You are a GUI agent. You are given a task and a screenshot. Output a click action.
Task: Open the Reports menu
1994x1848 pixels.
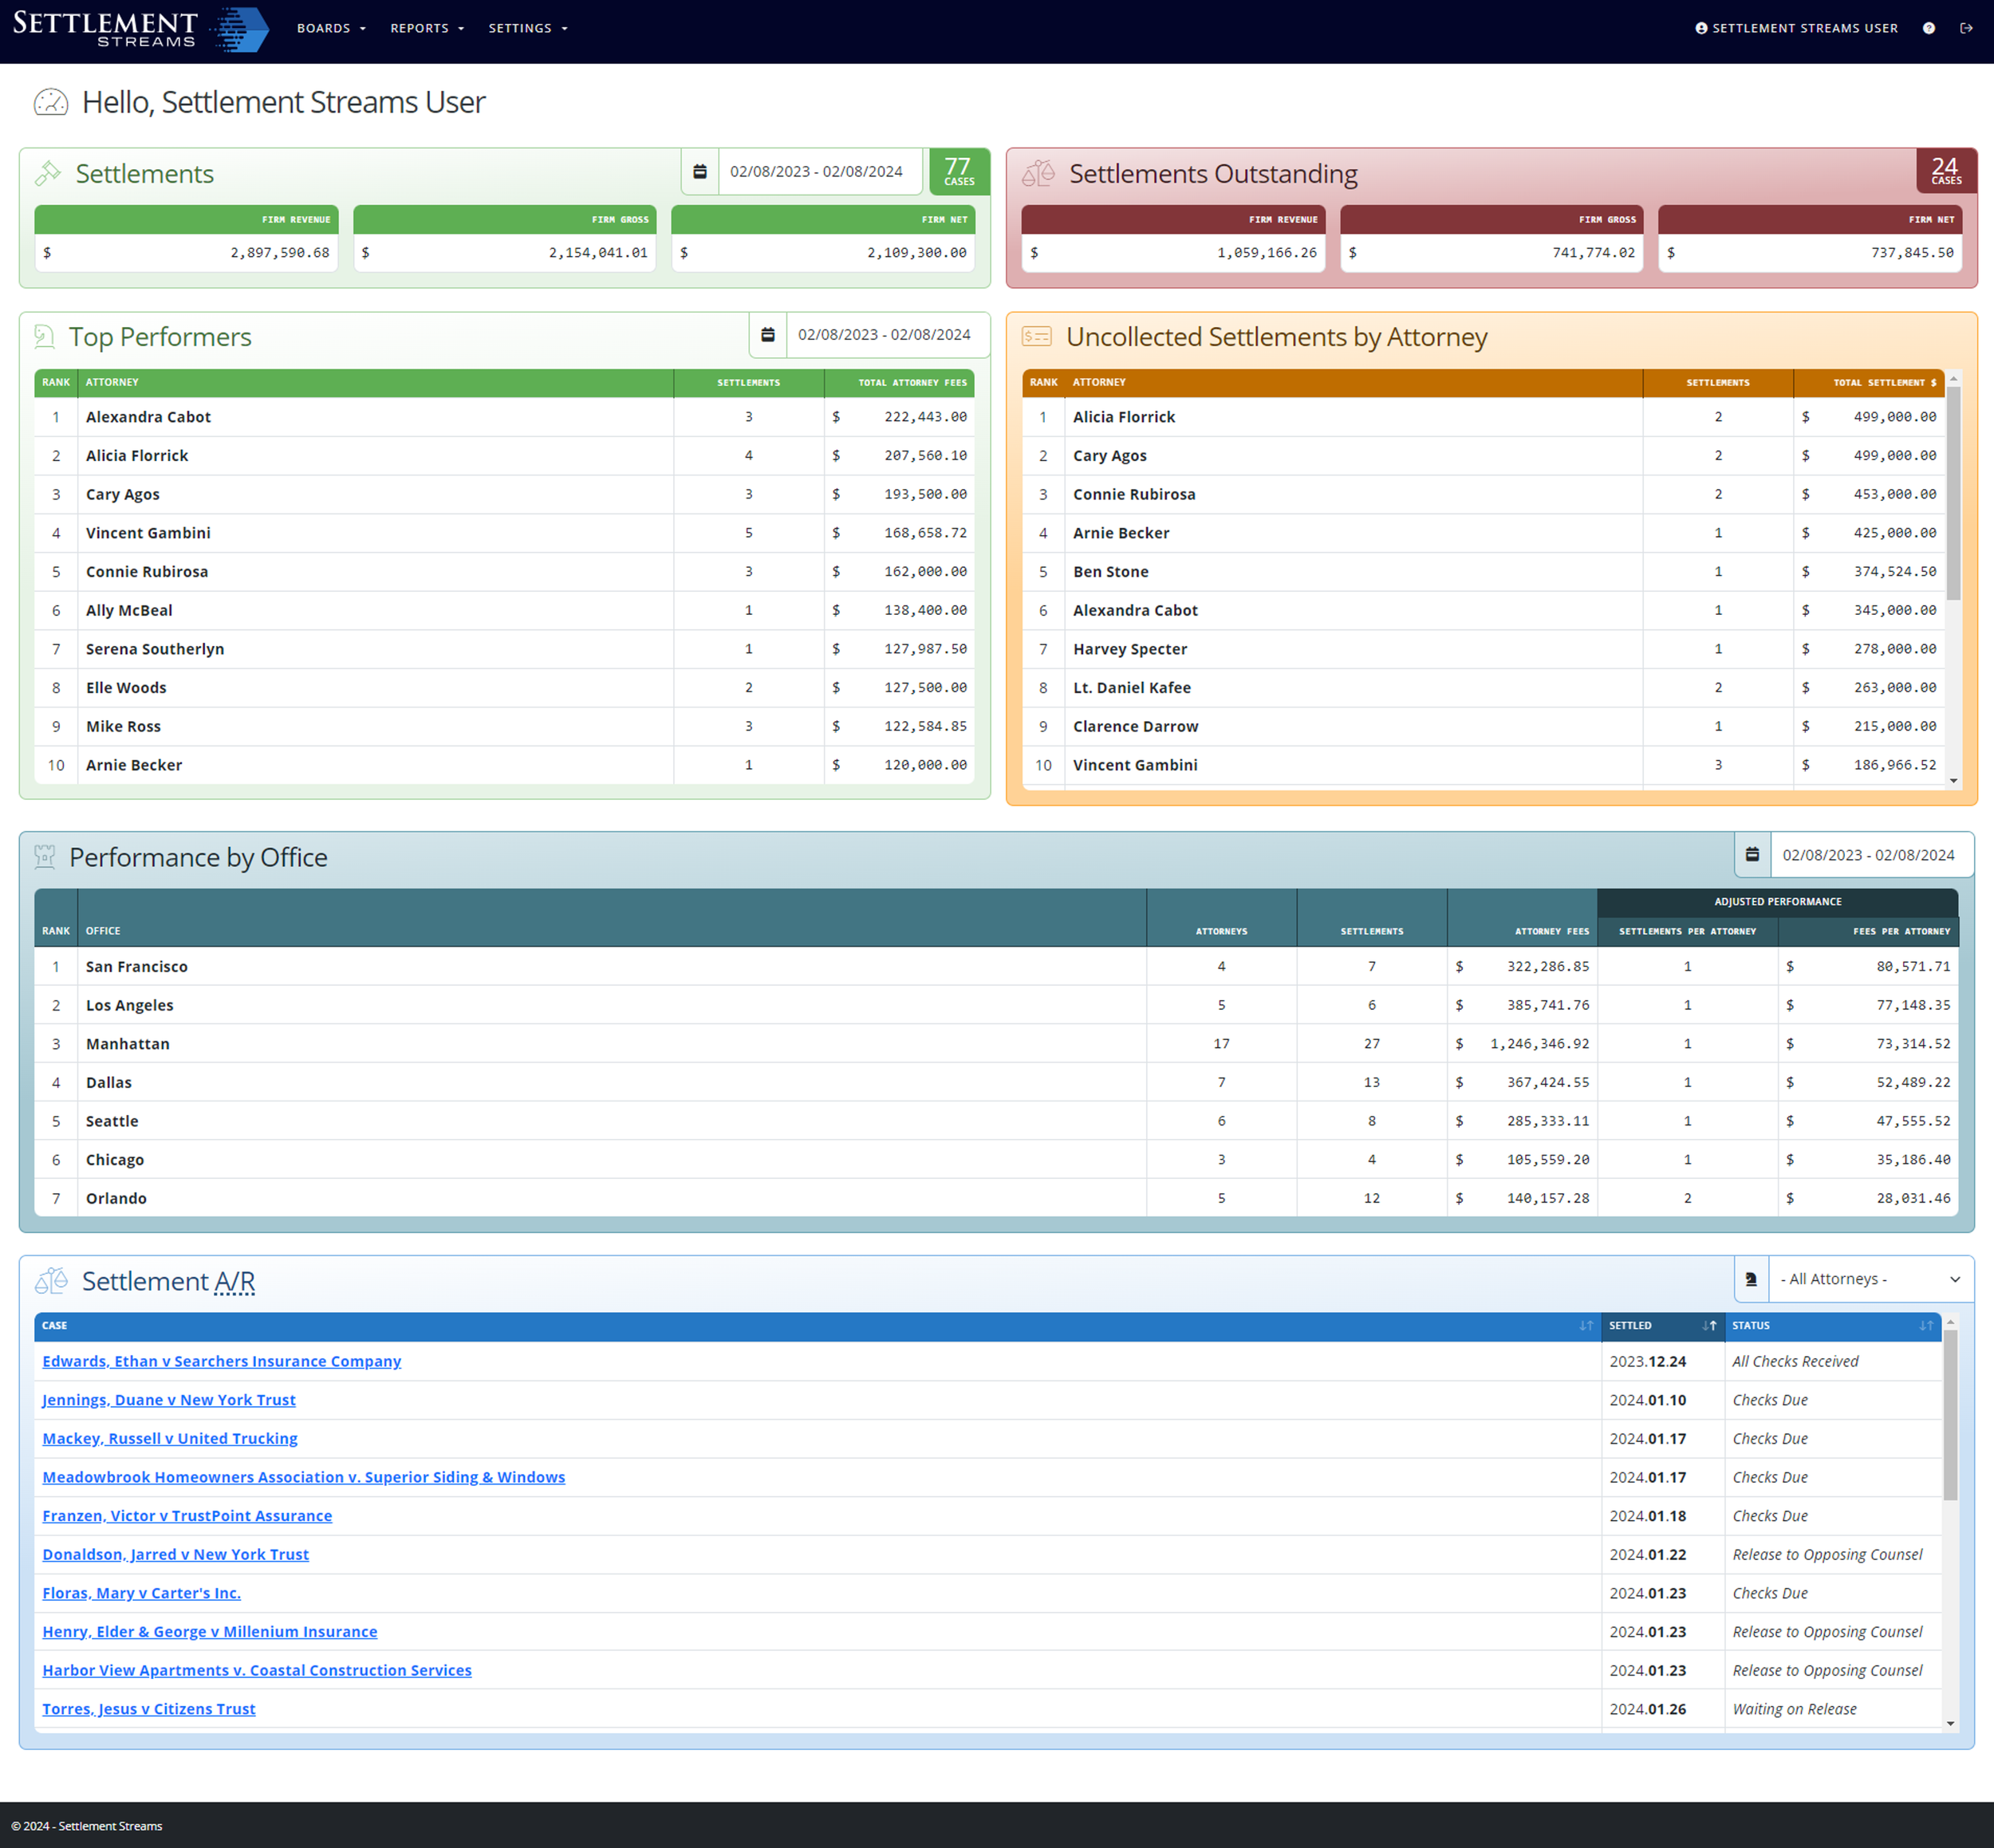427,28
